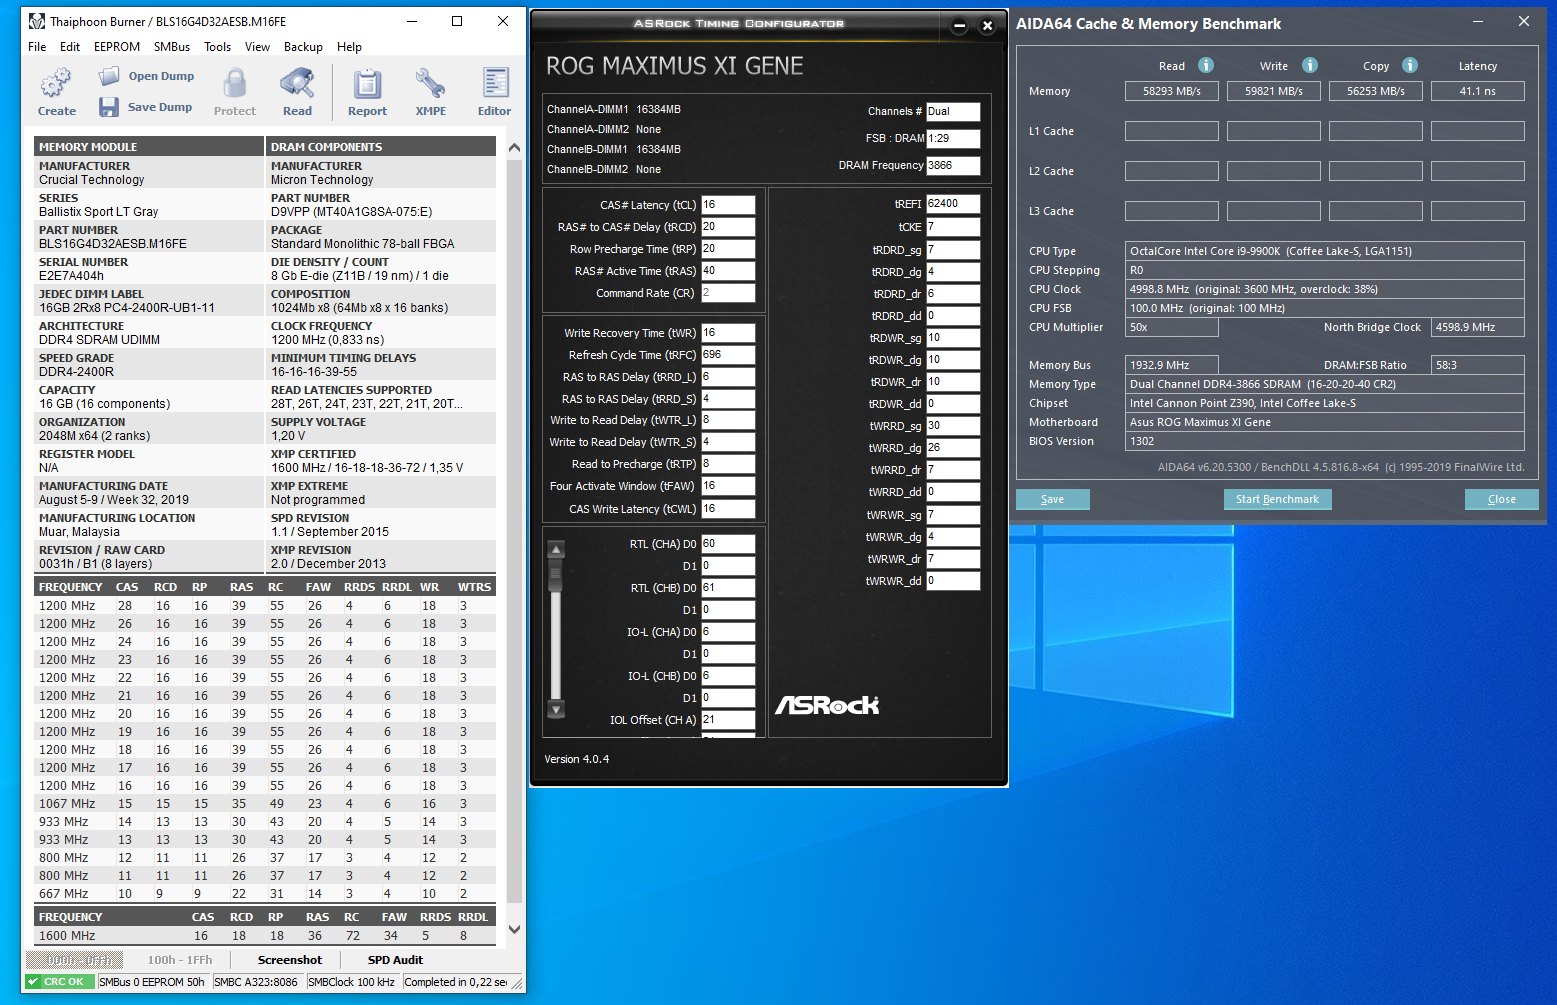Image resolution: width=1557 pixels, height=1005 pixels.
Task: Click the info icon next to Read
Action: click(x=1206, y=65)
